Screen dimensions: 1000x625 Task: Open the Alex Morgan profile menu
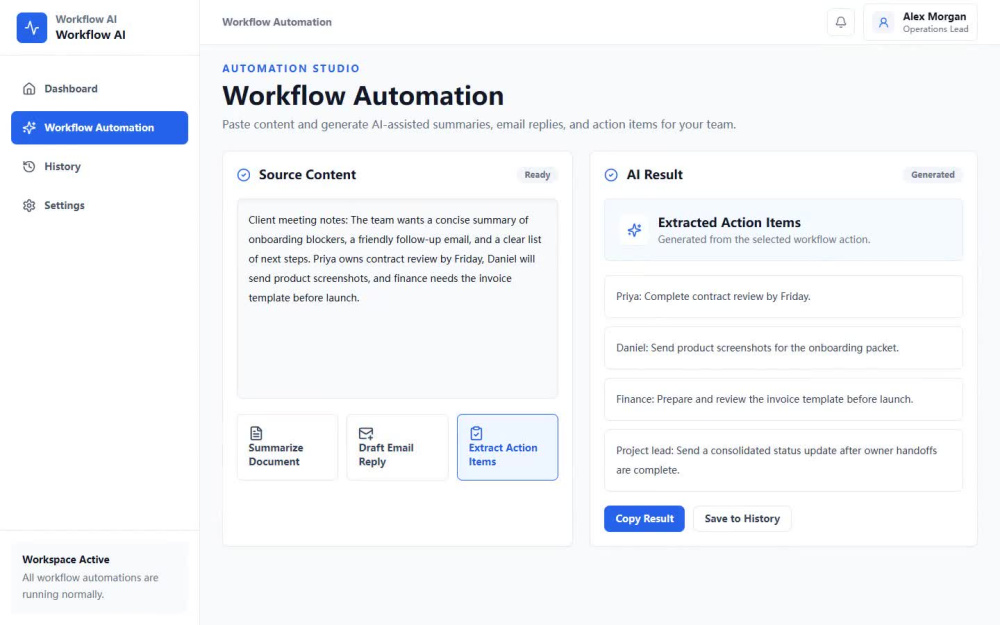click(x=920, y=22)
